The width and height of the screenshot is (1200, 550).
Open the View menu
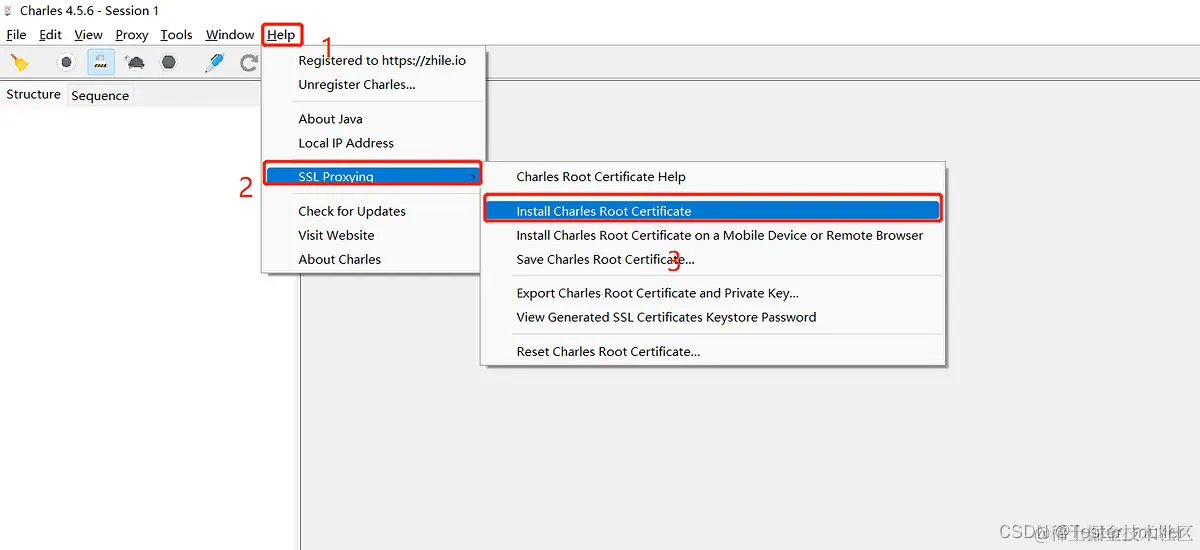[88, 35]
